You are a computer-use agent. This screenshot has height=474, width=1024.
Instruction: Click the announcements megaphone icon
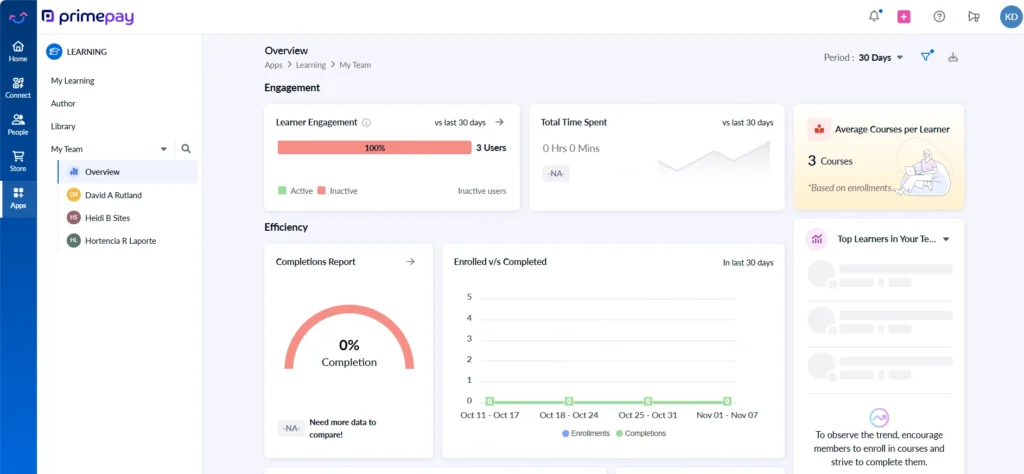[x=974, y=16]
